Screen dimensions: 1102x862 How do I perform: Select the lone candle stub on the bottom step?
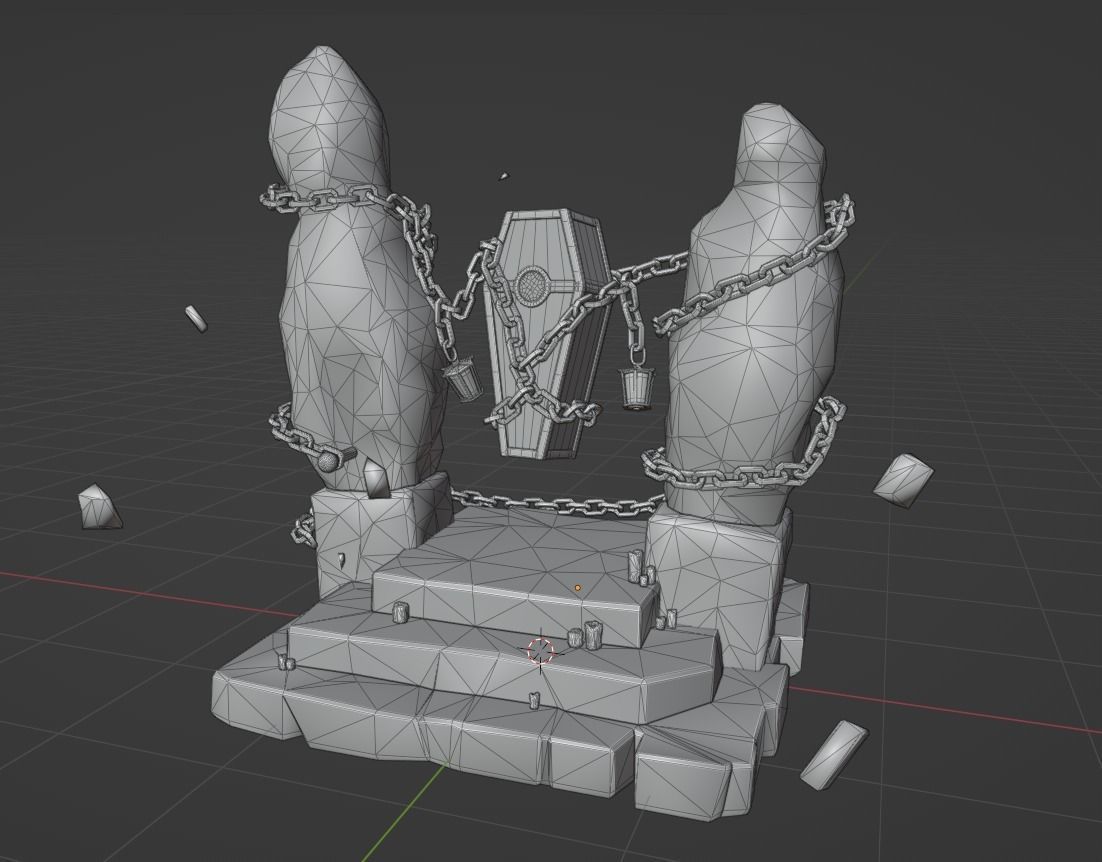click(534, 700)
